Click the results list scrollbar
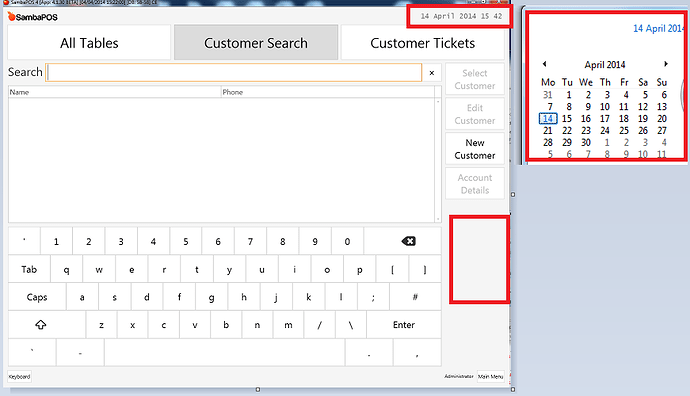Image resolution: width=690 pixels, height=396 pixels. tap(438, 160)
